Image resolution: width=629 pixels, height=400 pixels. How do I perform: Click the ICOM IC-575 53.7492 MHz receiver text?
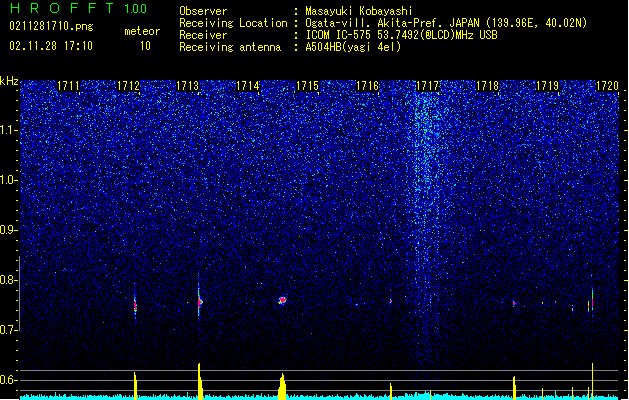[x=401, y=35]
